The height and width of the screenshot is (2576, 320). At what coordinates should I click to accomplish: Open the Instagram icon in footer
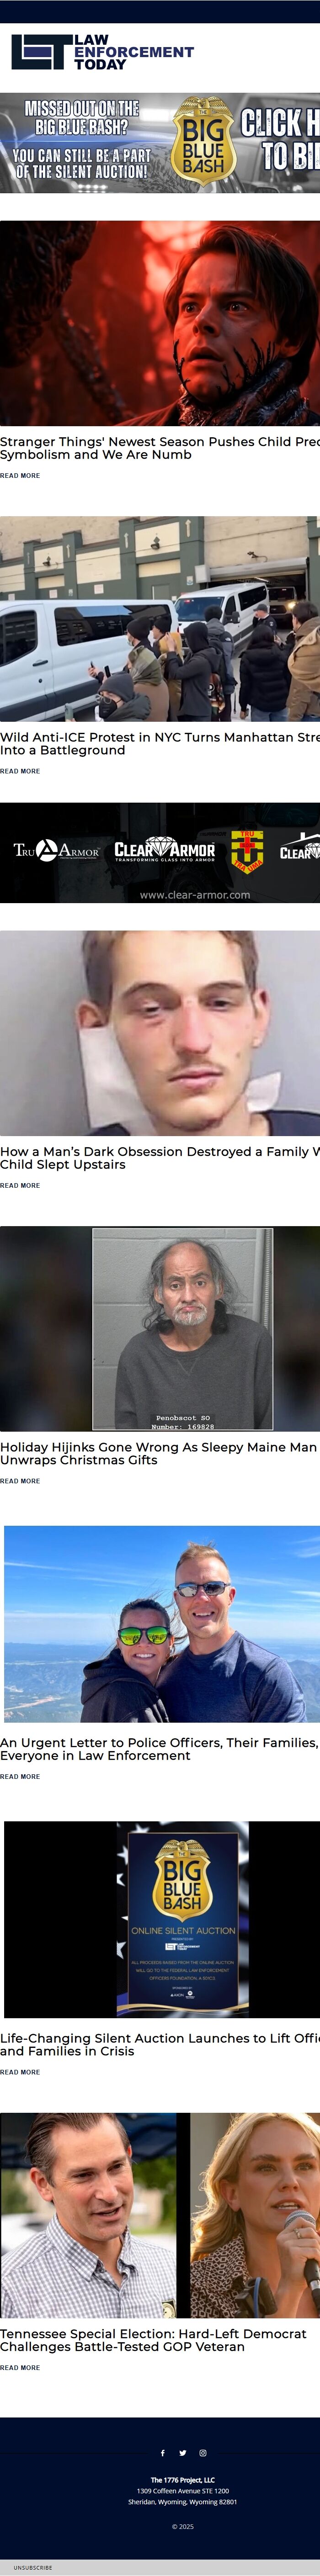point(203,2452)
